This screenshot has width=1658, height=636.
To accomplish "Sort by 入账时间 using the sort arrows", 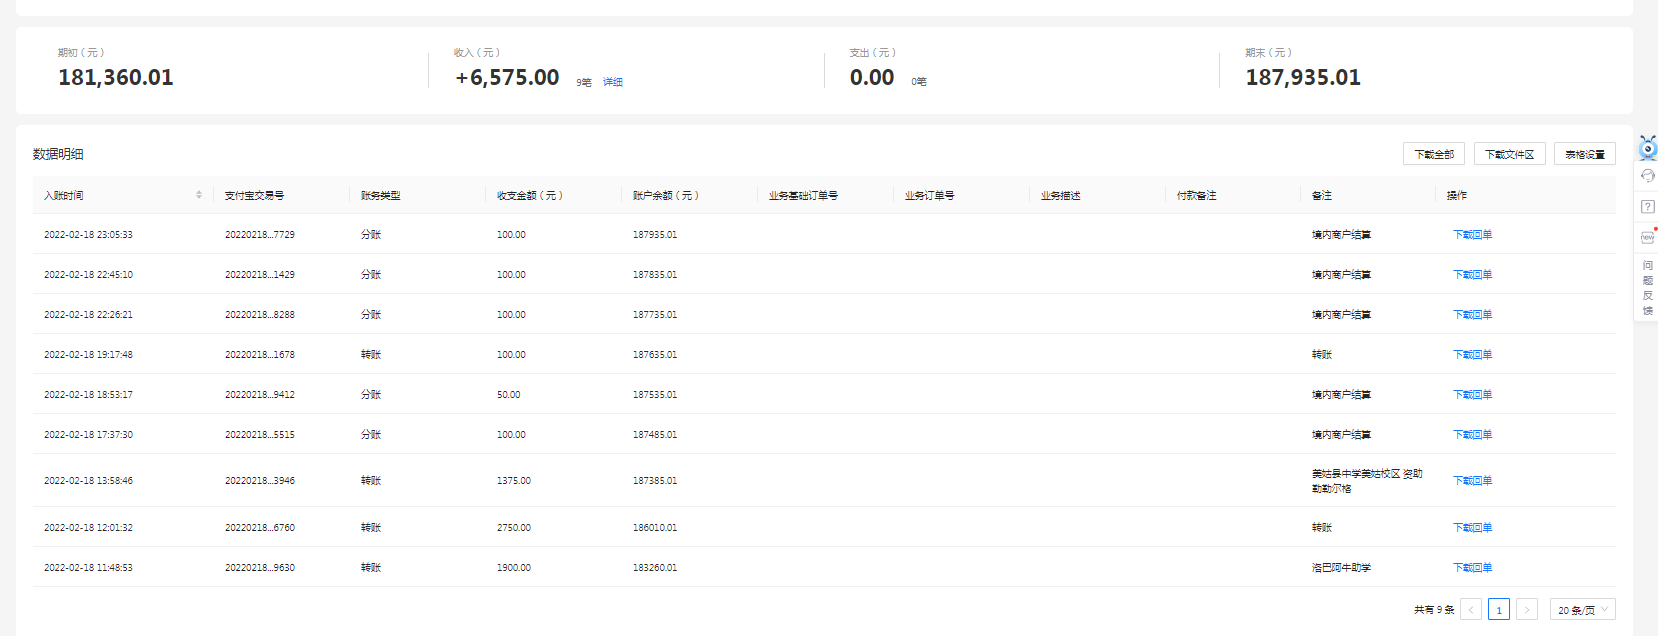I will coord(199,195).
